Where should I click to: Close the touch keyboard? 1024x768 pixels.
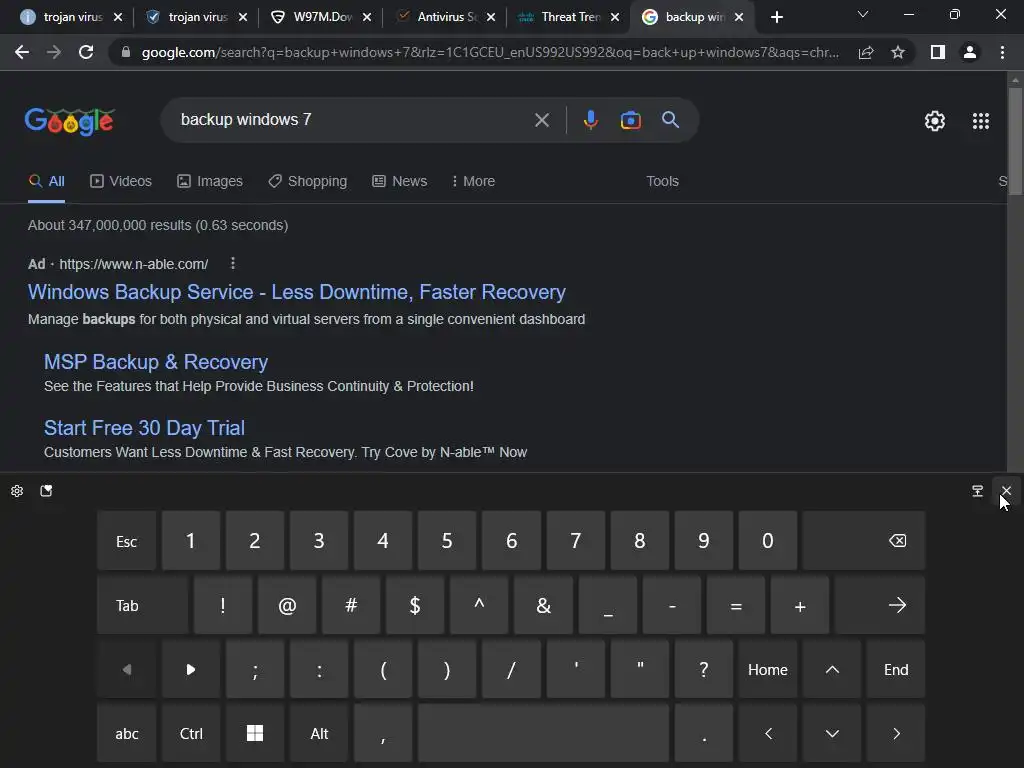(x=1006, y=491)
